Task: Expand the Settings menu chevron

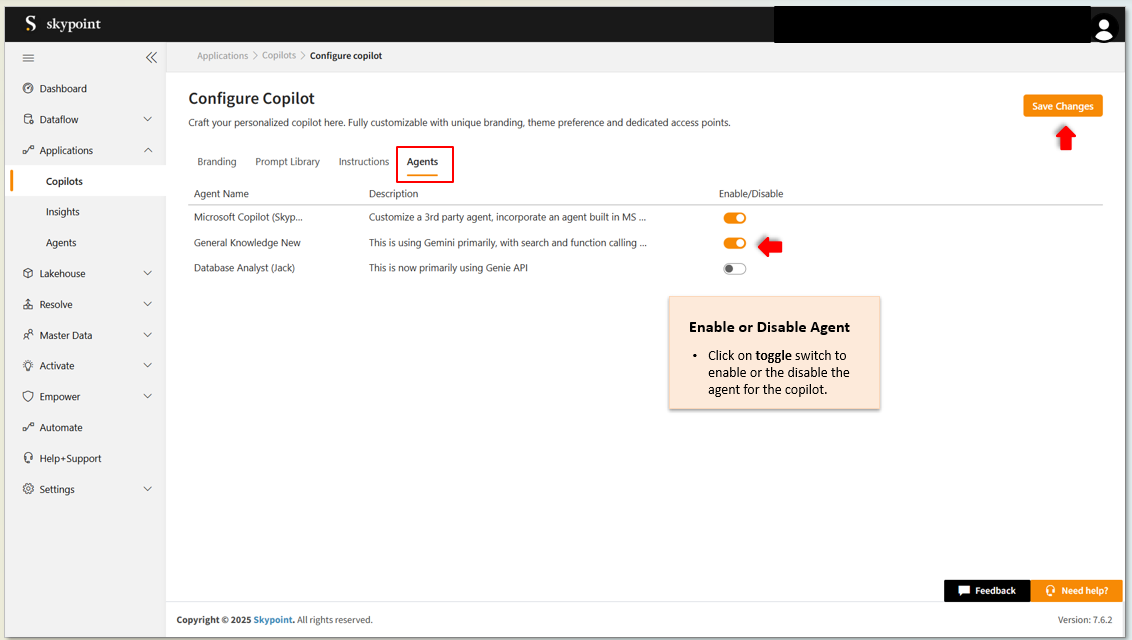Action: pyautogui.click(x=148, y=490)
